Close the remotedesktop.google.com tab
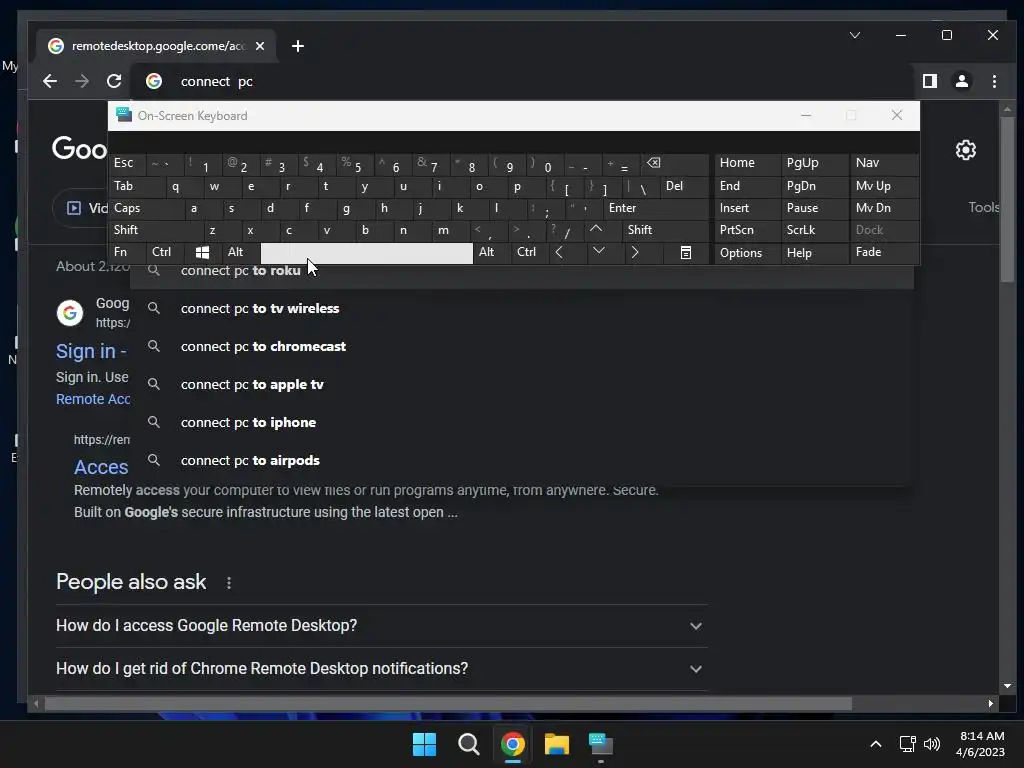 pyautogui.click(x=260, y=46)
